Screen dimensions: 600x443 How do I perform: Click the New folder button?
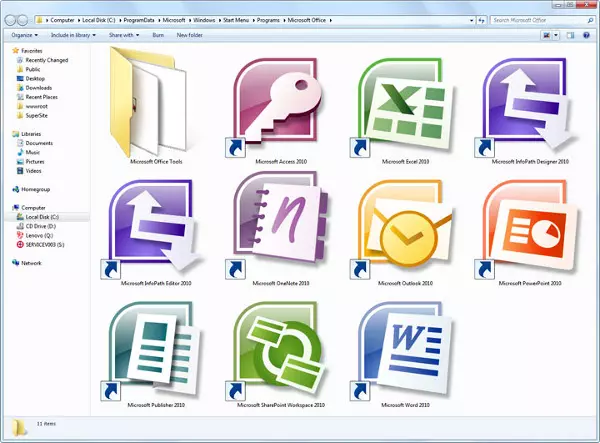[191, 35]
